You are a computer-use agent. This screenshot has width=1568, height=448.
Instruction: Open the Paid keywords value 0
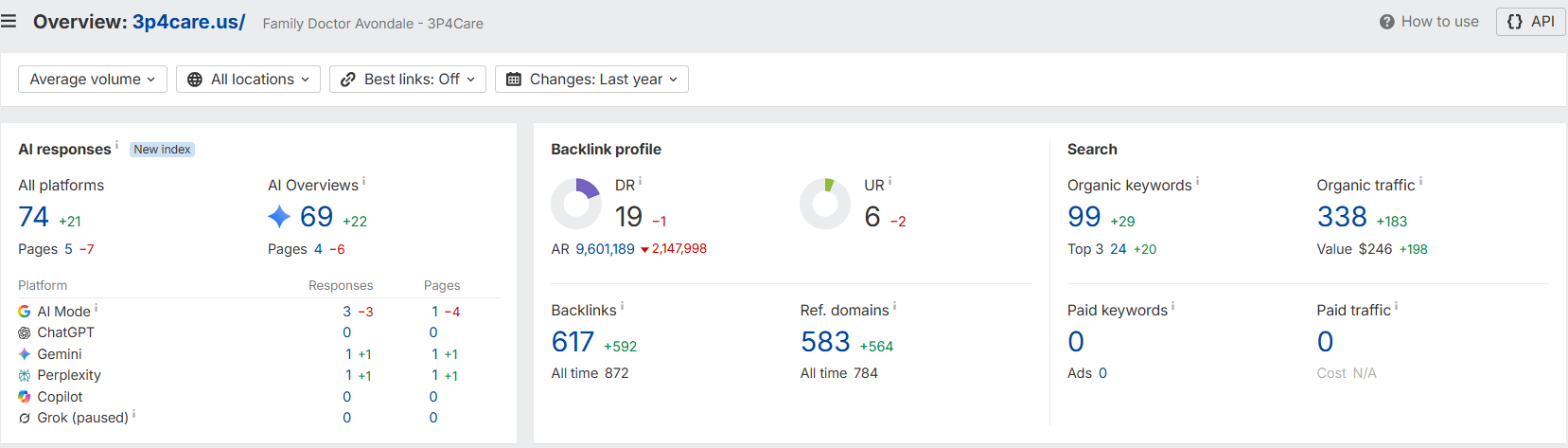[1076, 342]
